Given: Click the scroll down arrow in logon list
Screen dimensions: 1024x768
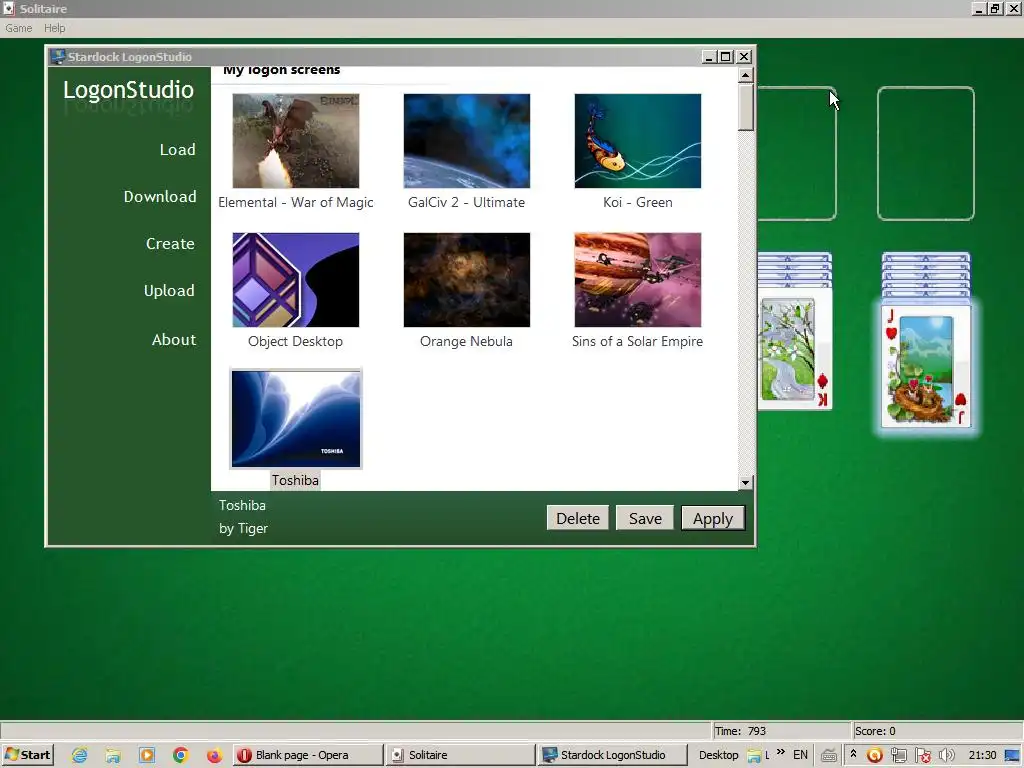Looking at the screenshot, I should [x=745, y=483].
